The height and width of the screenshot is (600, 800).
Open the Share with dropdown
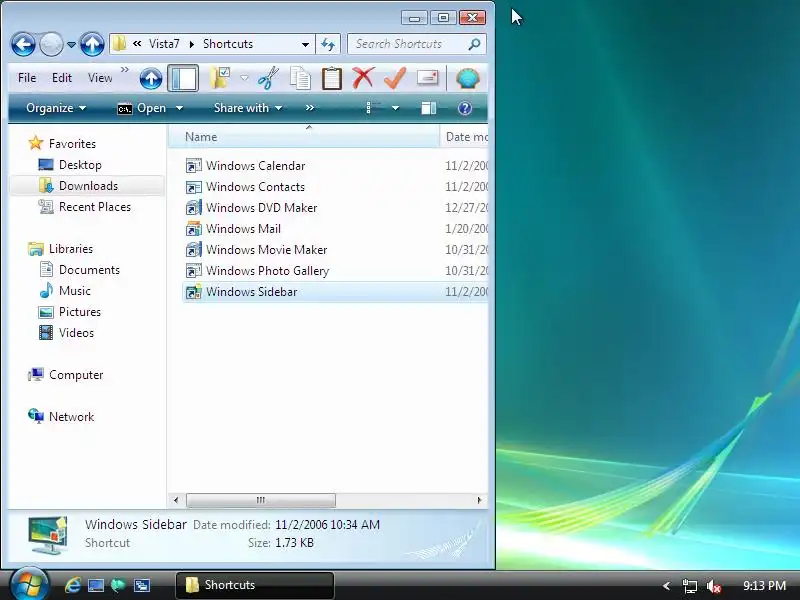[248, 108]
